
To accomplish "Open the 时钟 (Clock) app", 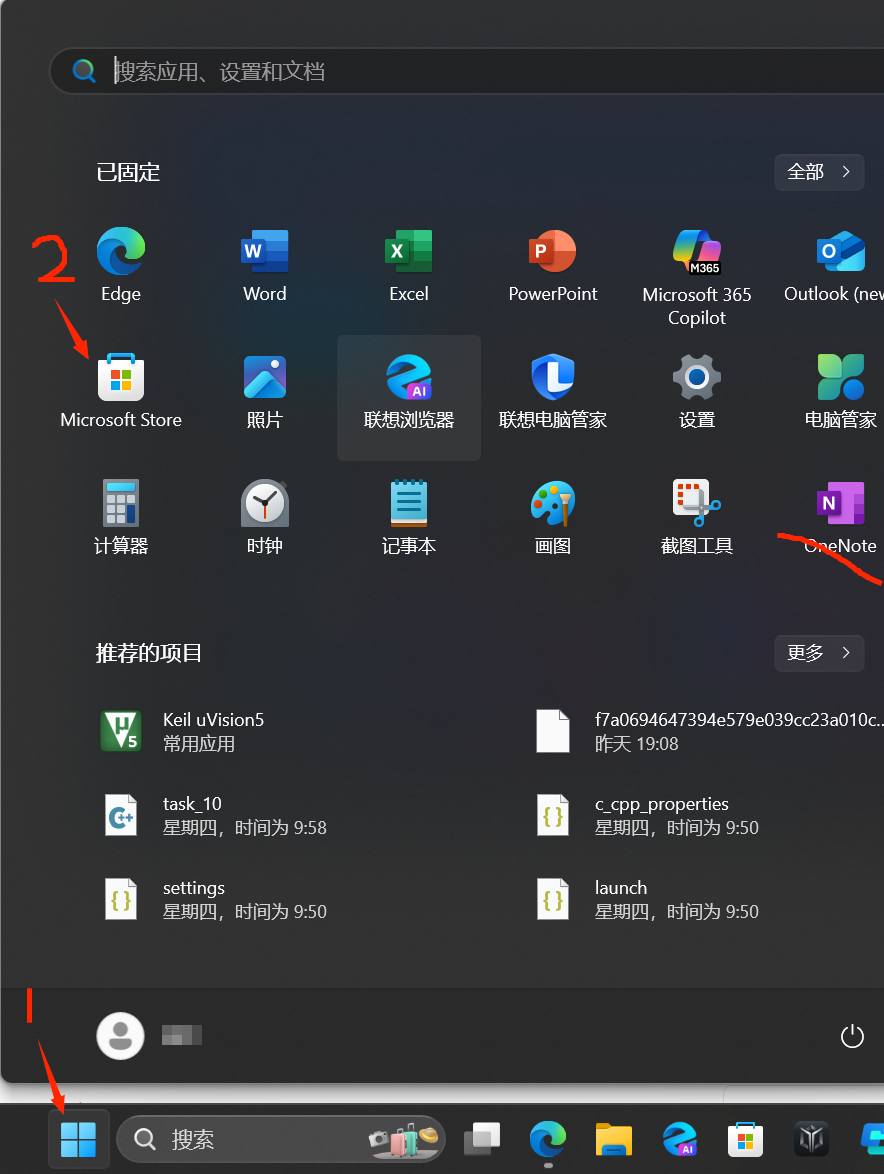I will (265, 517).
